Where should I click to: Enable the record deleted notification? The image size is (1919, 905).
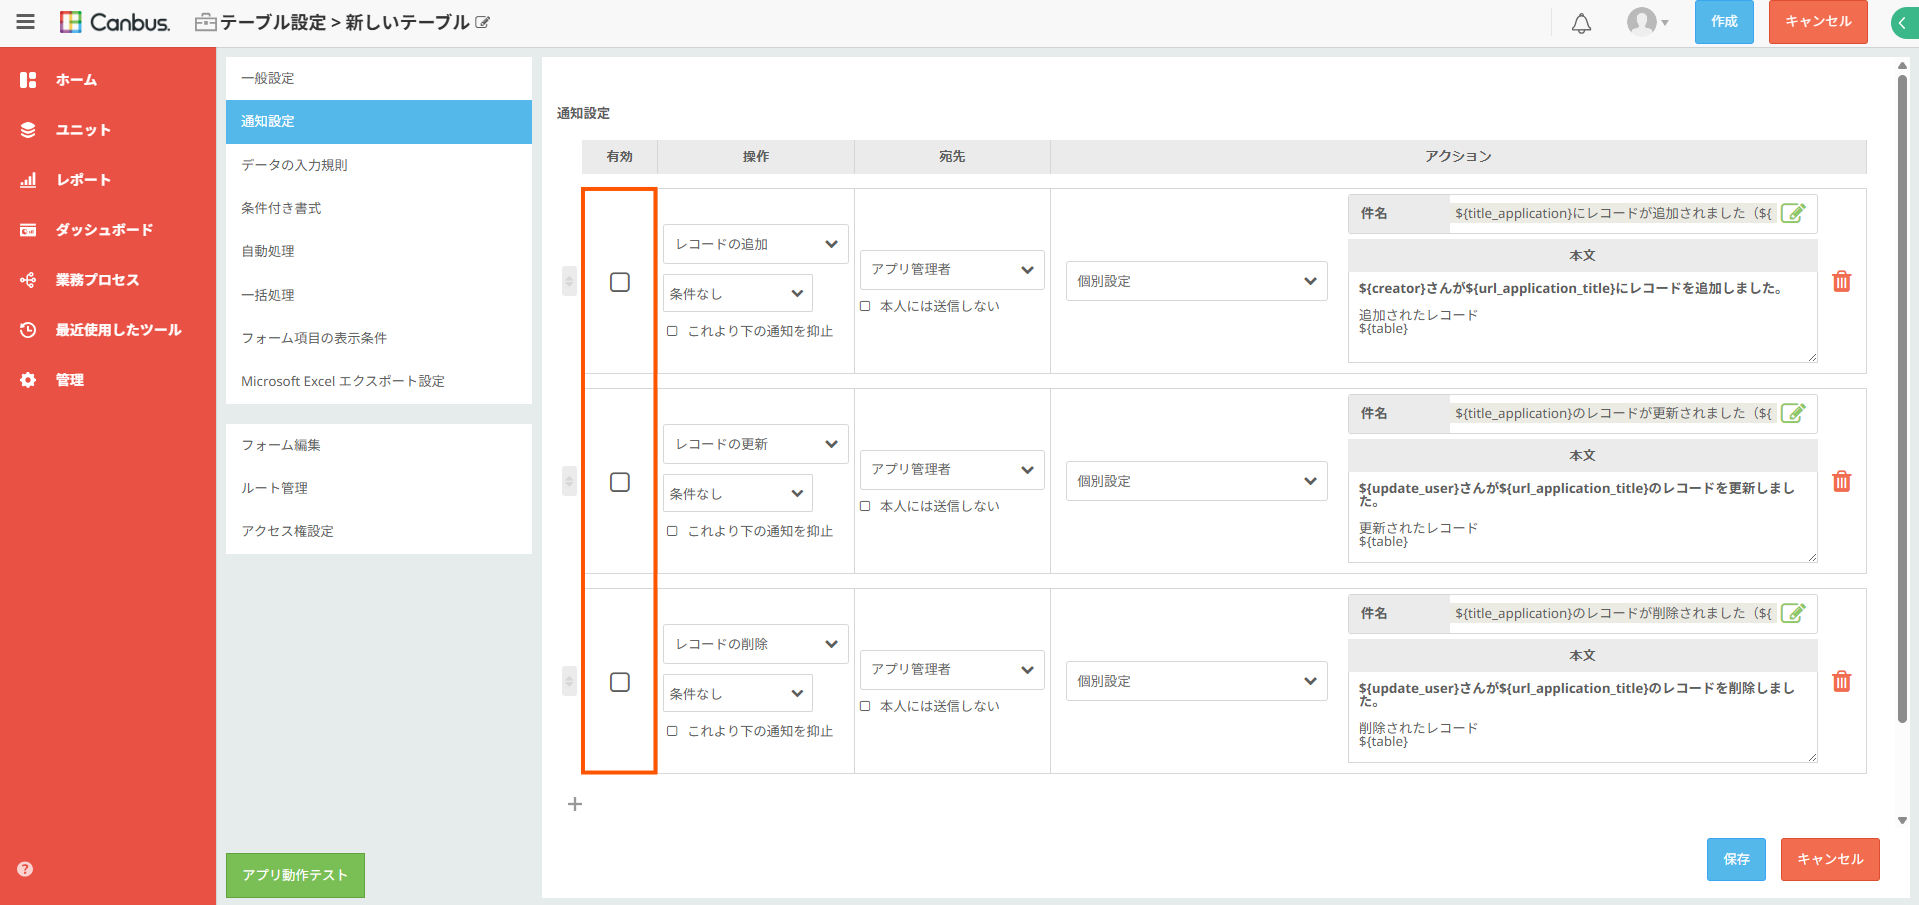pos(620,682)
